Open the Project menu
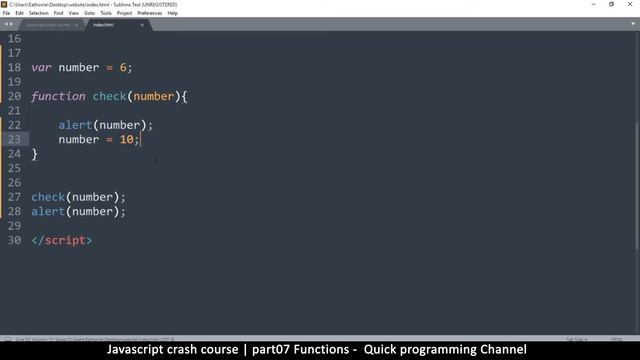The width and height of the screenshot is (640, 360). [x=124, y=13]
